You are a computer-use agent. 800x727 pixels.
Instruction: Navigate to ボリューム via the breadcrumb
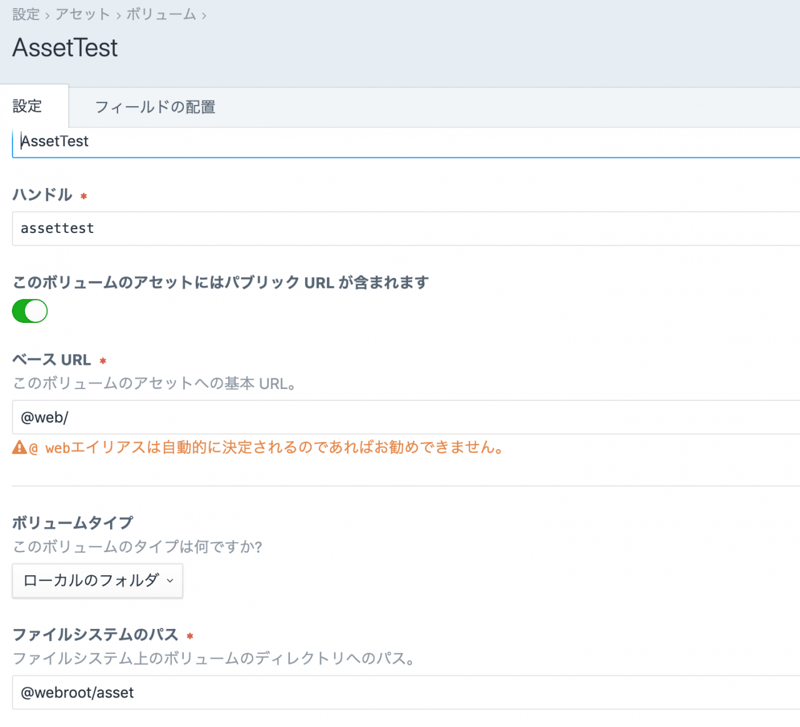tap(162, 15)
